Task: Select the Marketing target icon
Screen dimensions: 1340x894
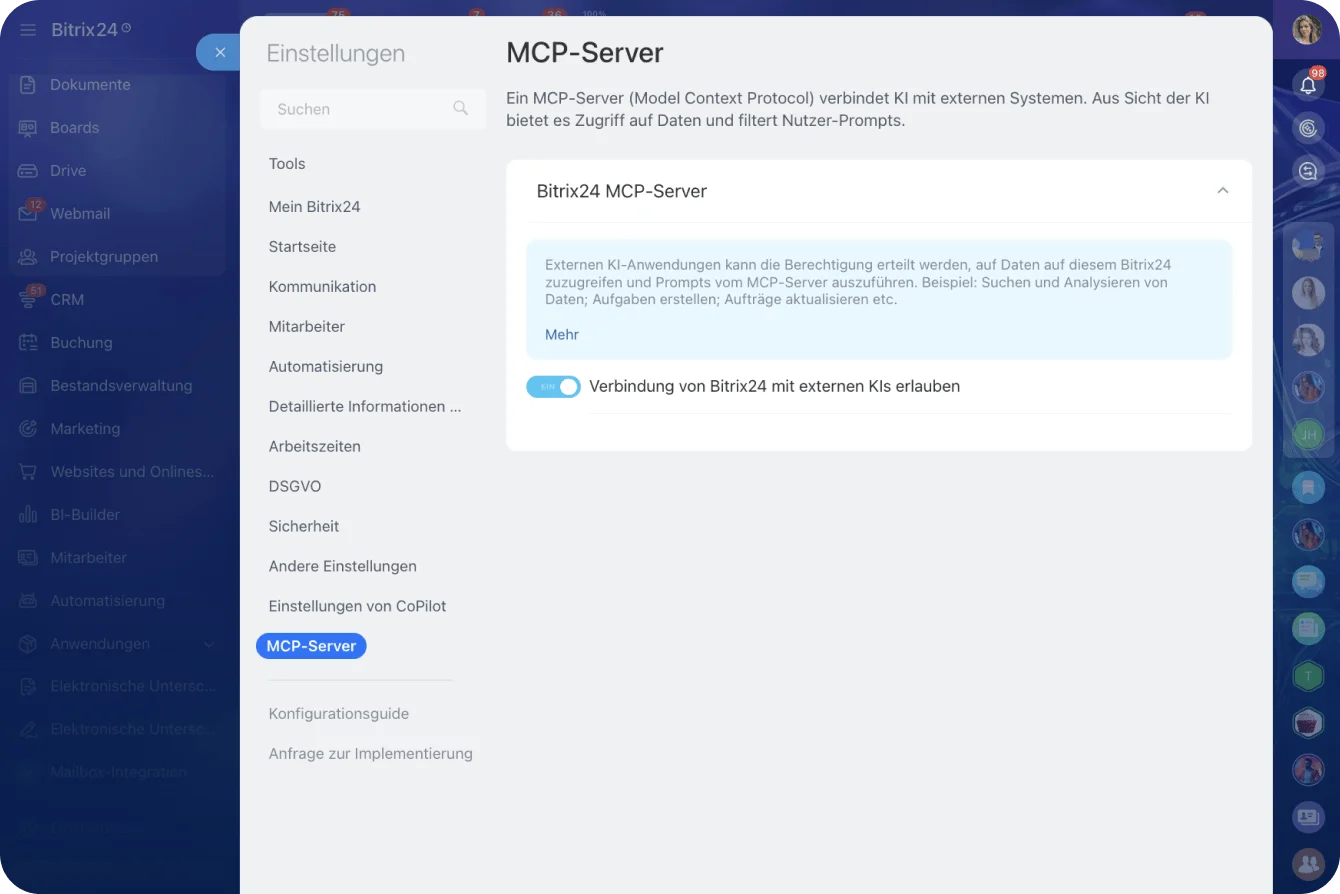Action: click(28, 429)
